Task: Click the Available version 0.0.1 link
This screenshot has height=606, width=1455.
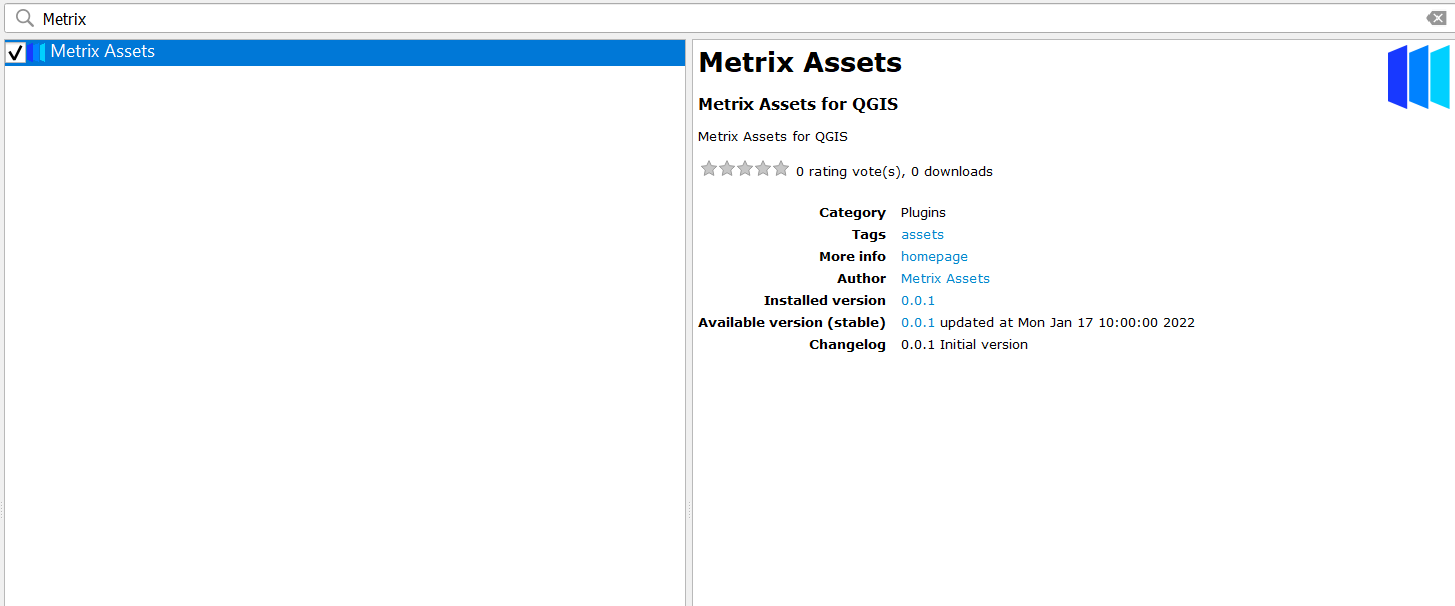Action: [918, 323]
